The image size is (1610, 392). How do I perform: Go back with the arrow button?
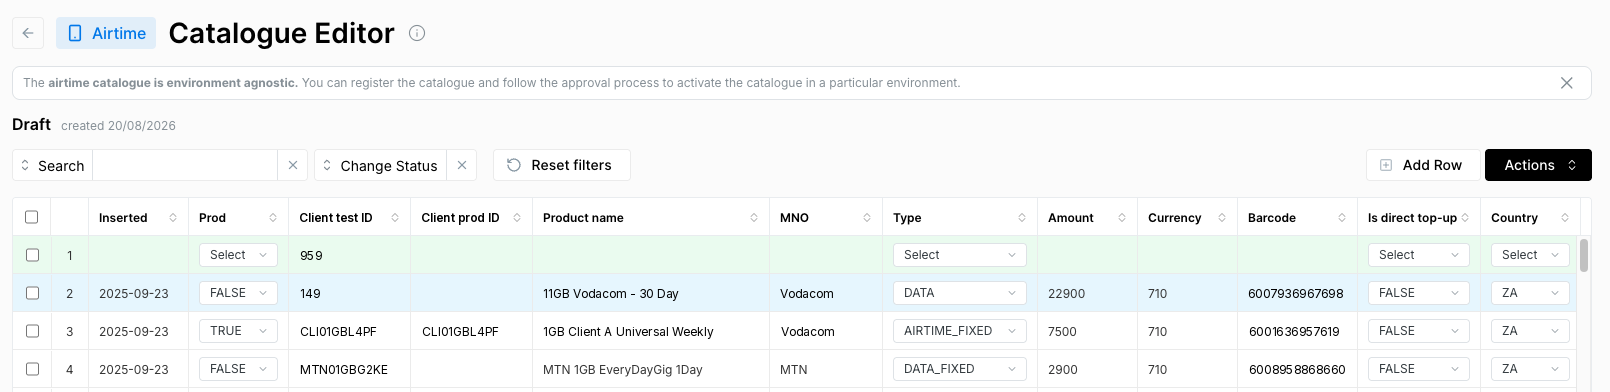click(x=28, y=33)
